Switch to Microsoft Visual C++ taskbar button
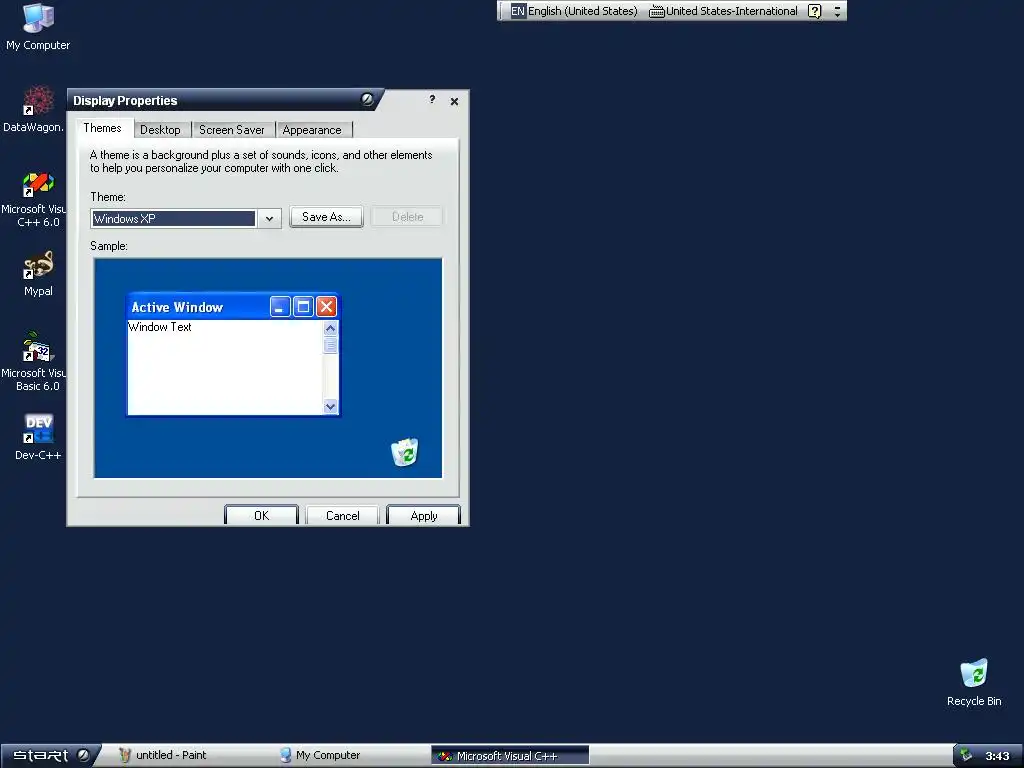Viewport: 1024px width, 768px height. click(x=510, y=756)
